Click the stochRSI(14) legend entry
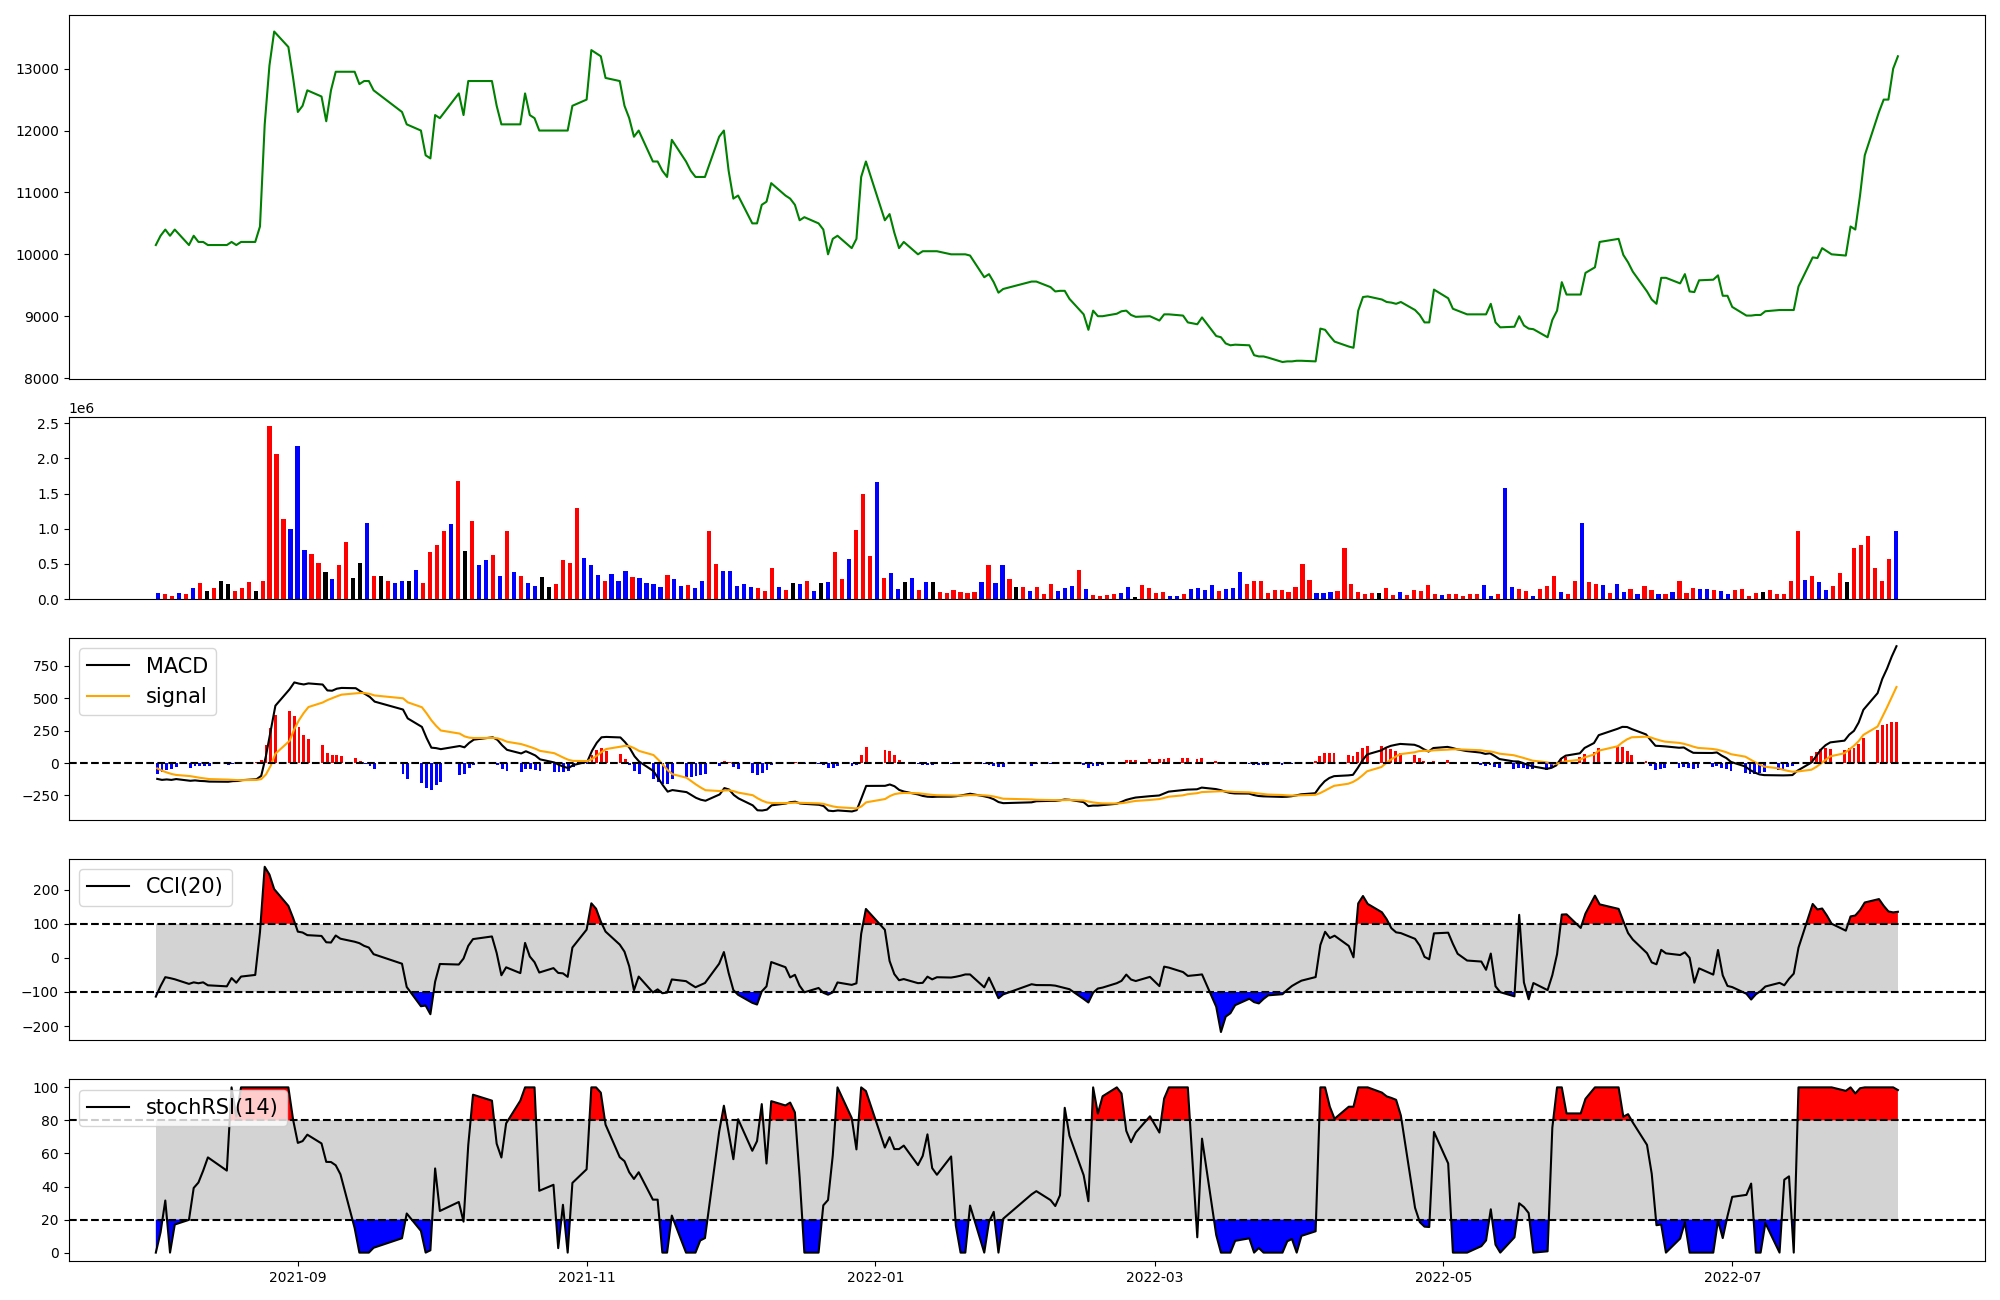Image resolution: width=2000 pixels, height=1300 pixels. pyautogui.click(x=211, y=1107)
